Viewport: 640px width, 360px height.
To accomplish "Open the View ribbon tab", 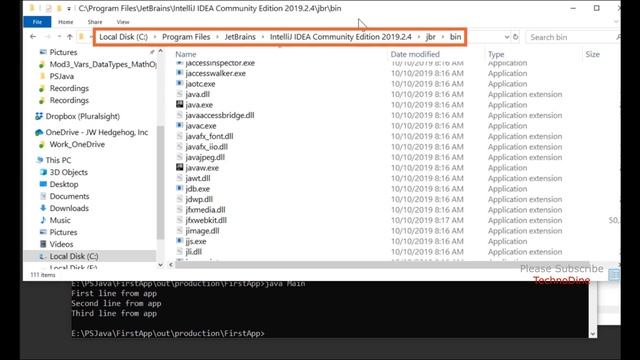I will [x=122, y=22].
